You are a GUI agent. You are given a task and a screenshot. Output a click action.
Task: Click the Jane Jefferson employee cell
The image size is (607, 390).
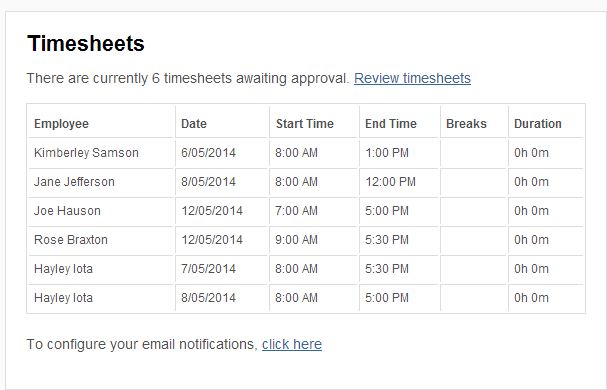click(101, 182)
